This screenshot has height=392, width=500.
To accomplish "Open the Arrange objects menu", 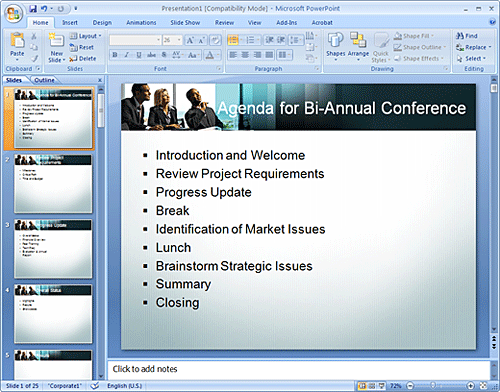I will 358,47.
